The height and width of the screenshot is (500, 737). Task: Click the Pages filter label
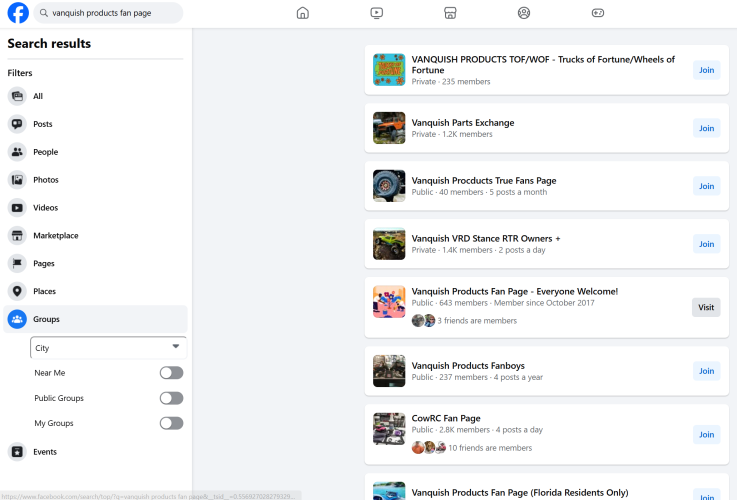click(44, 263)
